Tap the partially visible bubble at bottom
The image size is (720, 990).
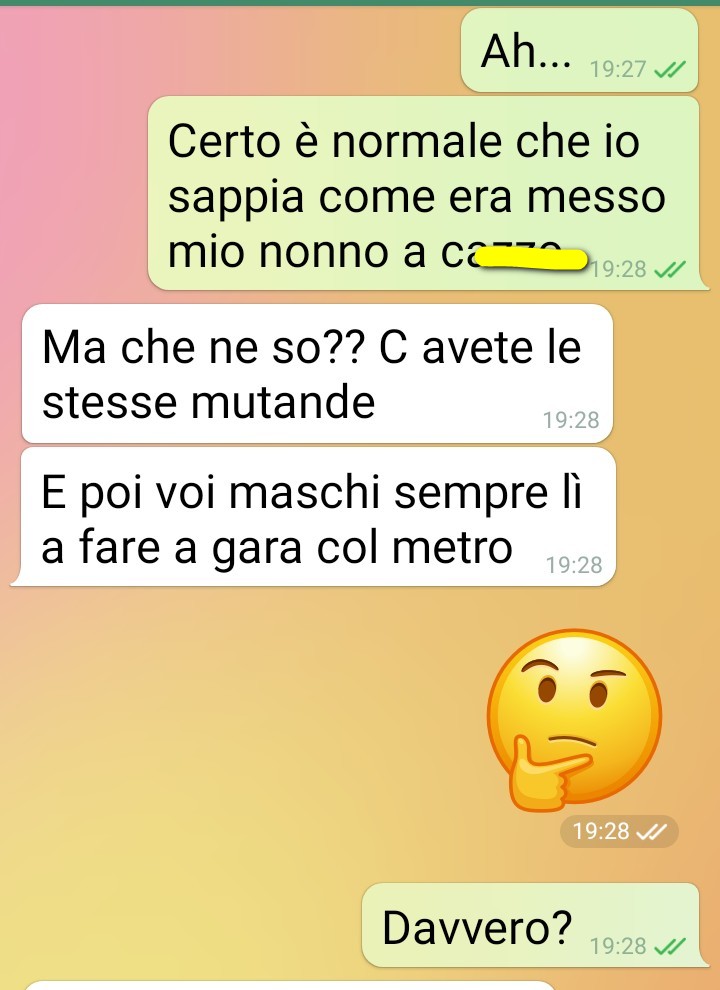pos(291,986)
